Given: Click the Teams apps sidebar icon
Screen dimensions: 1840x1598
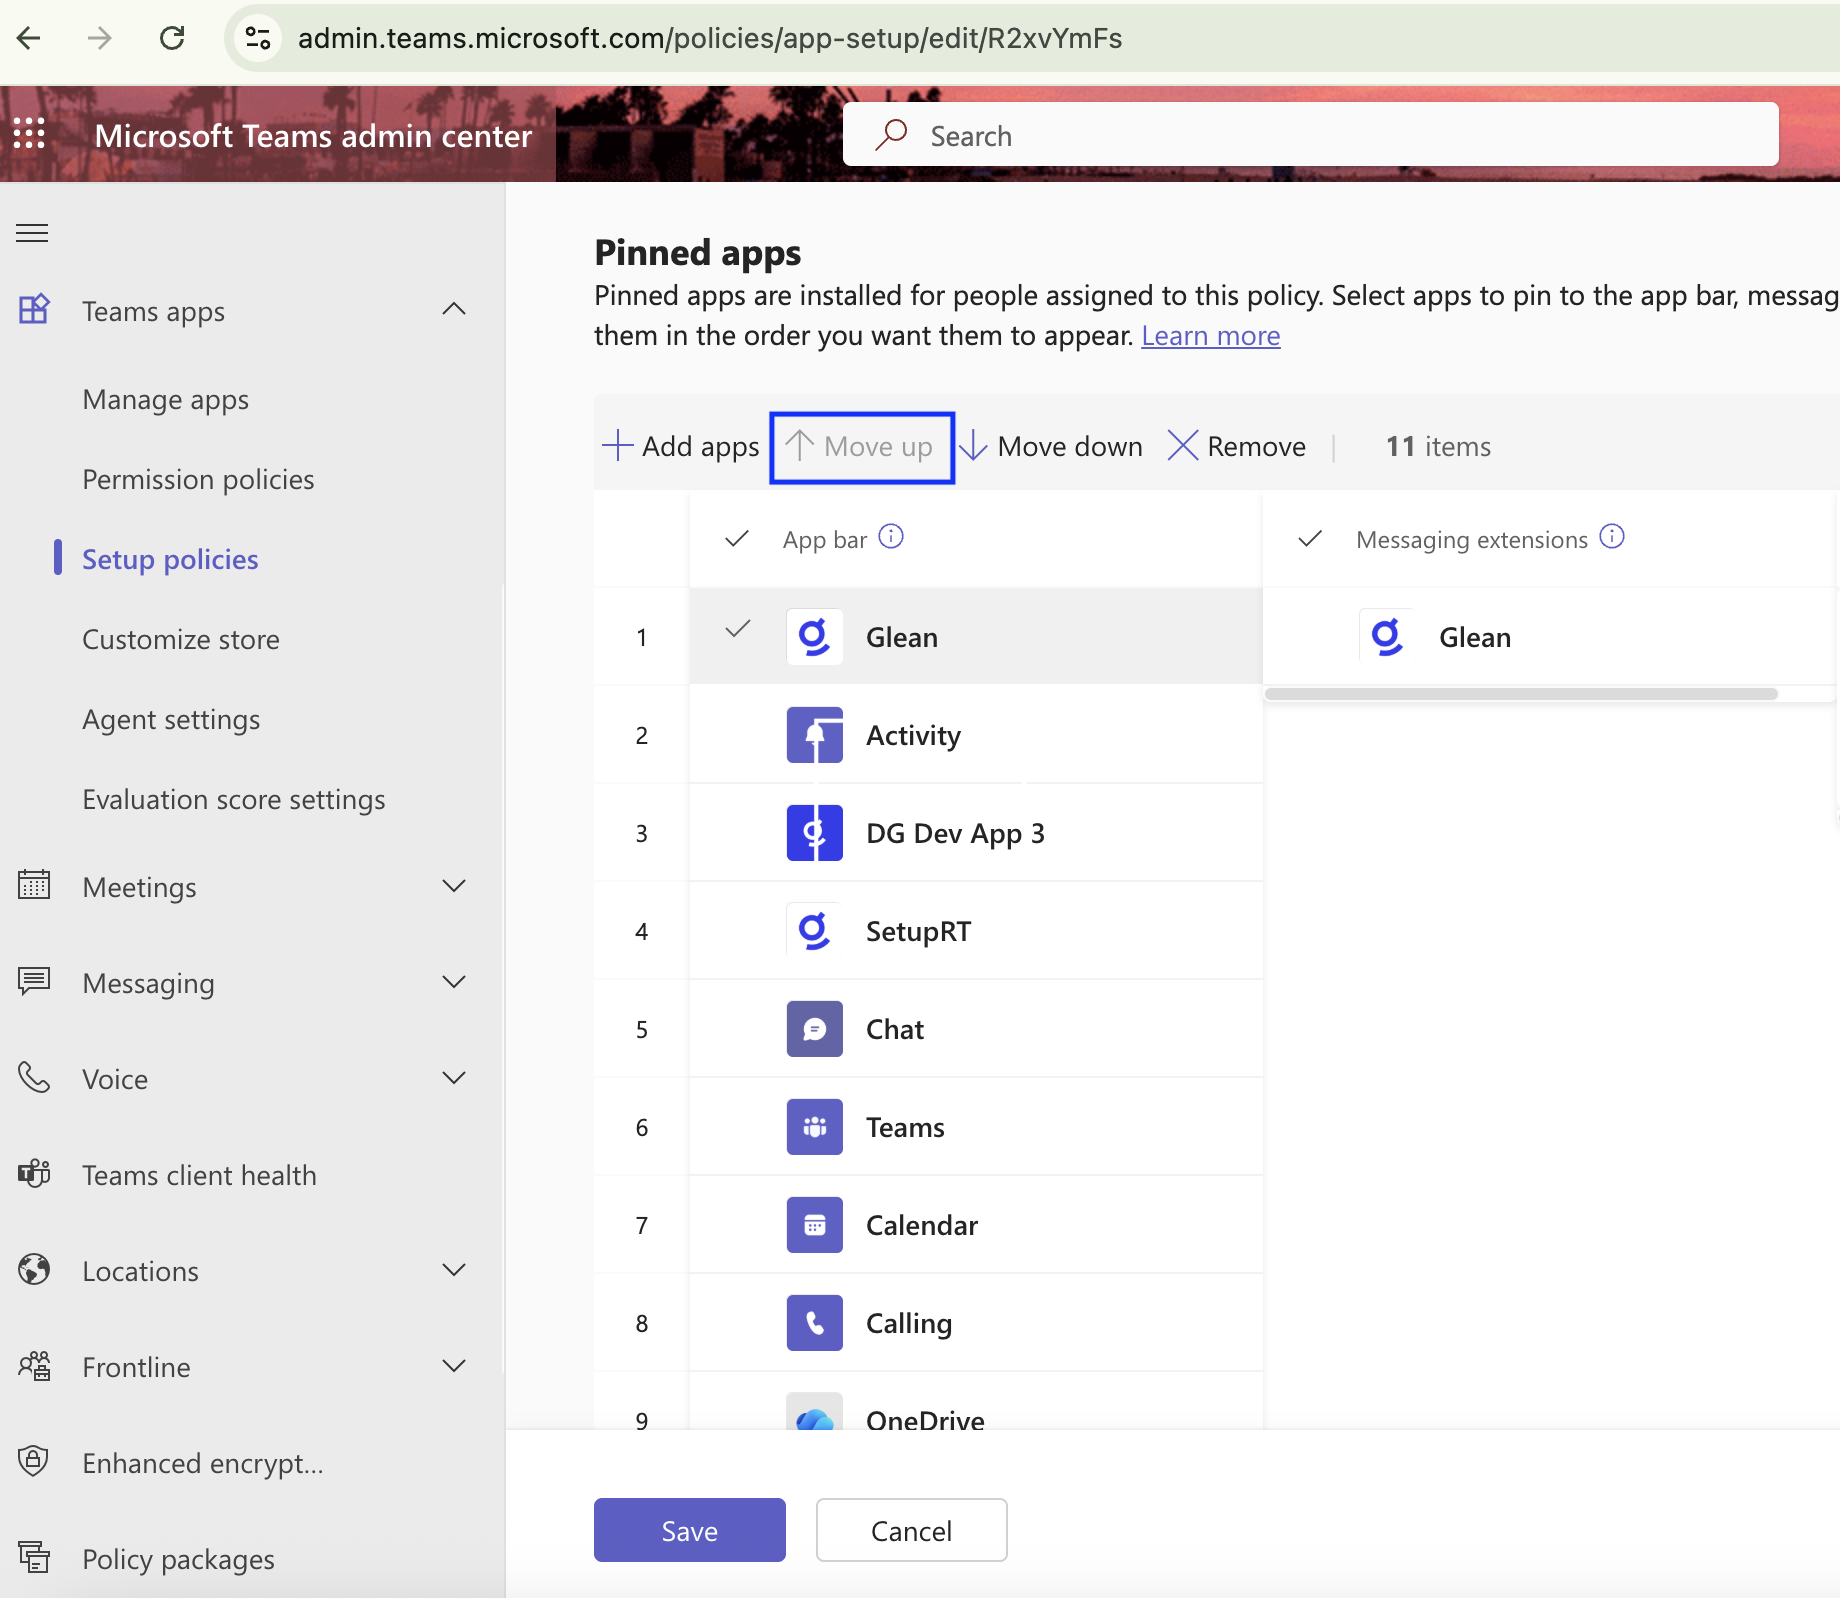Looking at the screenshot, I should click(34, 309).
